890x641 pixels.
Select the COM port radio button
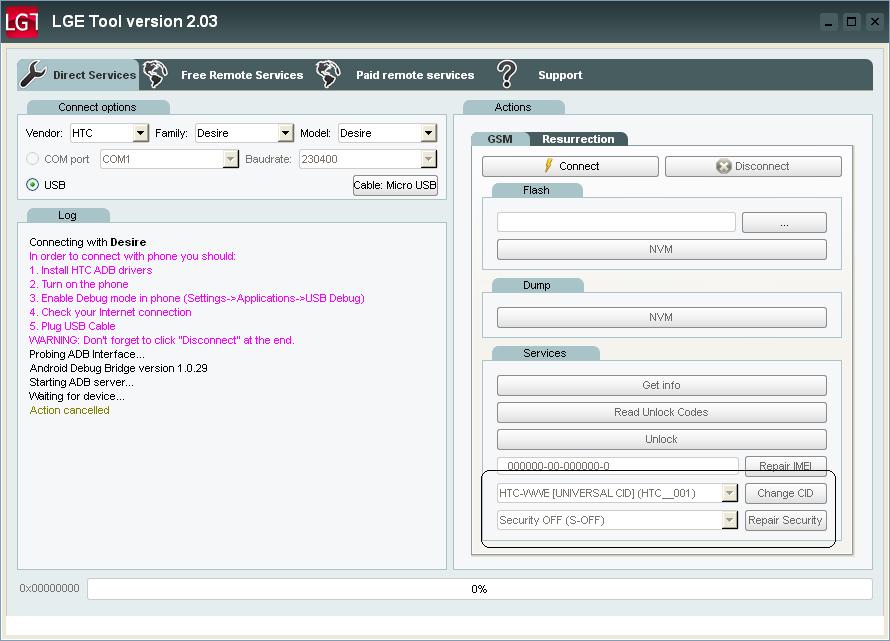[x=32, y=159]
